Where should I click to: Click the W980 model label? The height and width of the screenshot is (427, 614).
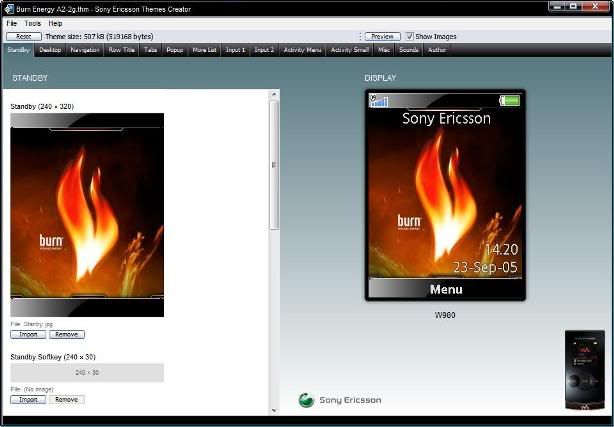445,315
